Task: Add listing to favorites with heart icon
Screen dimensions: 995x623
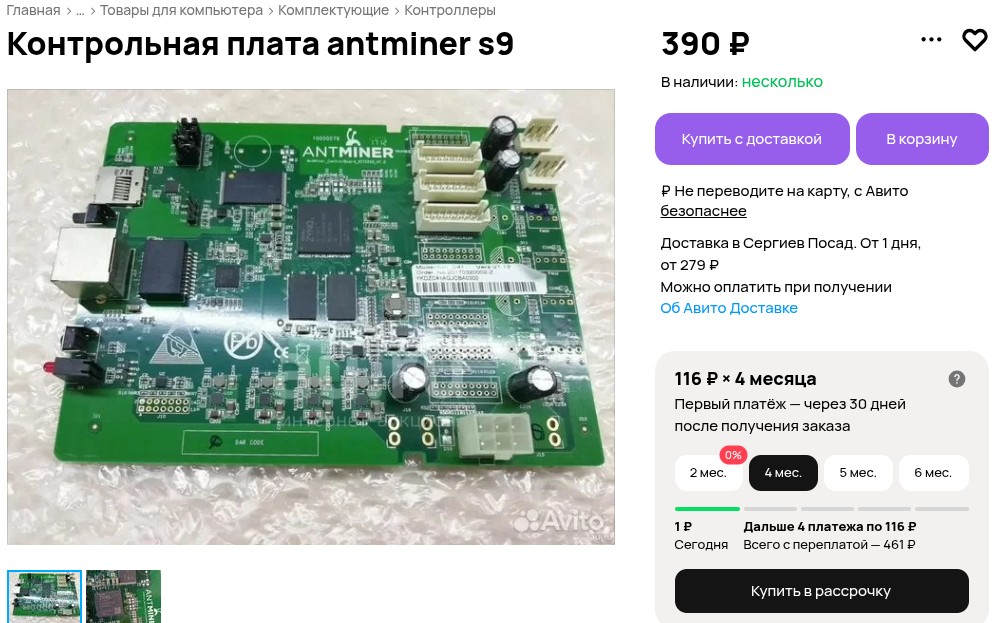Action: pyautogui.click(x=975, y=40)
